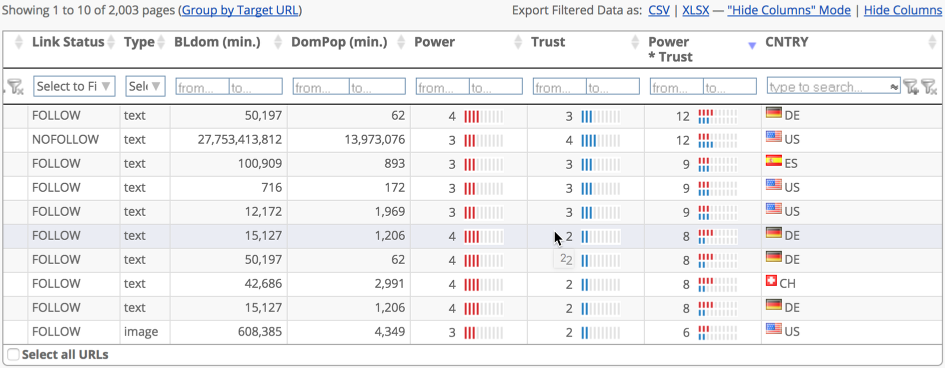Click the sort arrows left of Link Status
The width and height of the screenshot is (945, 377).
point(19,42)
